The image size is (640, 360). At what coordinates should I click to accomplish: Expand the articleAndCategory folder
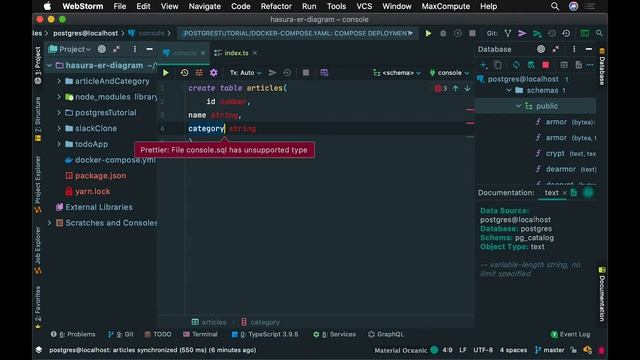59,81
